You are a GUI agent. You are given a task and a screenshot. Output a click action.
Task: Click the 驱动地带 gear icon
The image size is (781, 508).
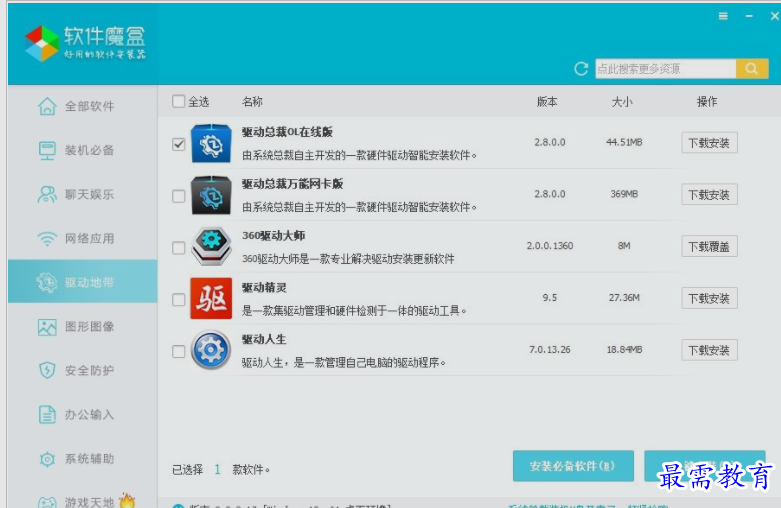(47, 282)
